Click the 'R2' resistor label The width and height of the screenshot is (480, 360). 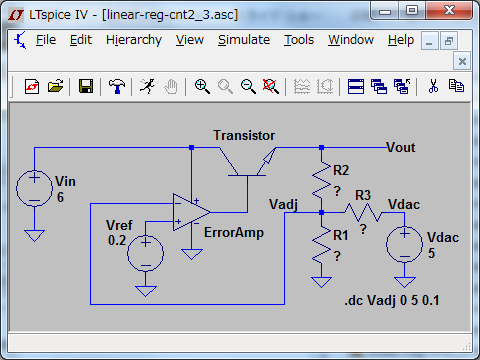[341, 170]
